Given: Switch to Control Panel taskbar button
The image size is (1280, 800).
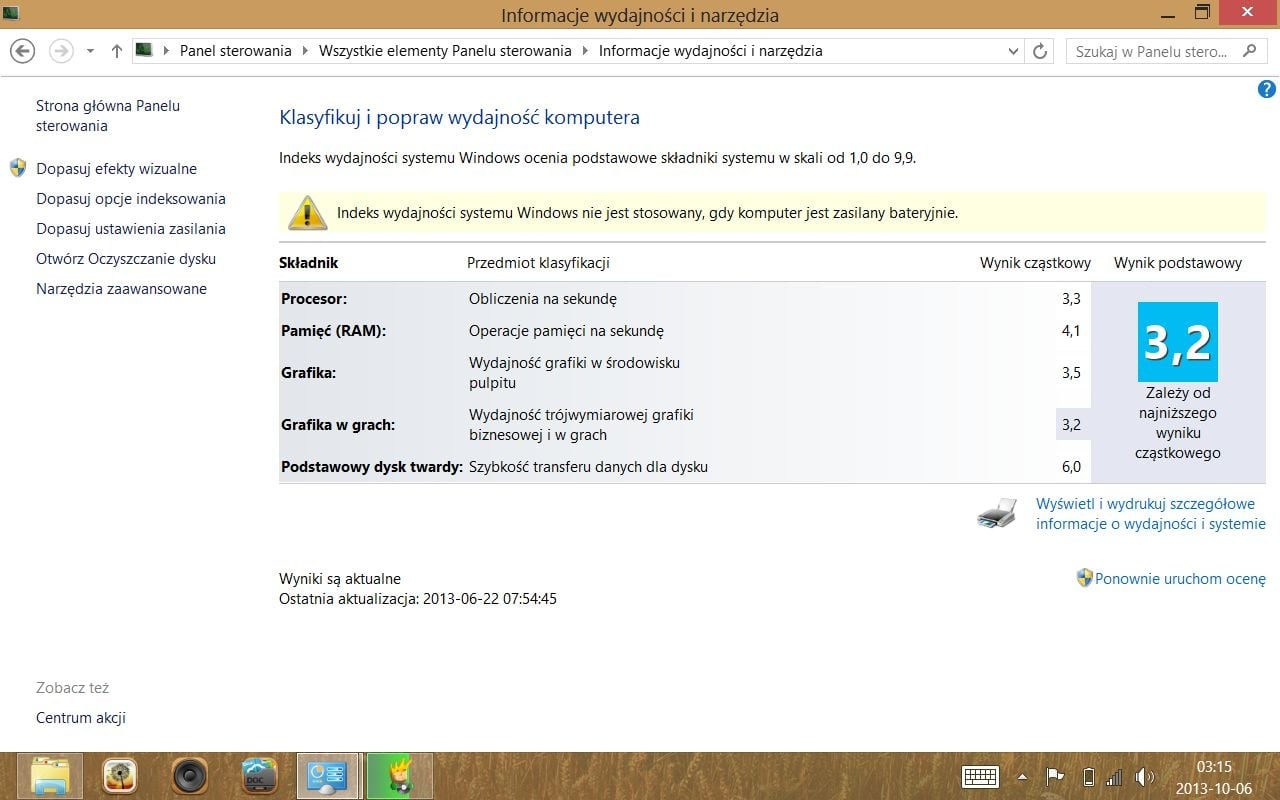Looking at the screenshot, I should [x=328, y=776].
